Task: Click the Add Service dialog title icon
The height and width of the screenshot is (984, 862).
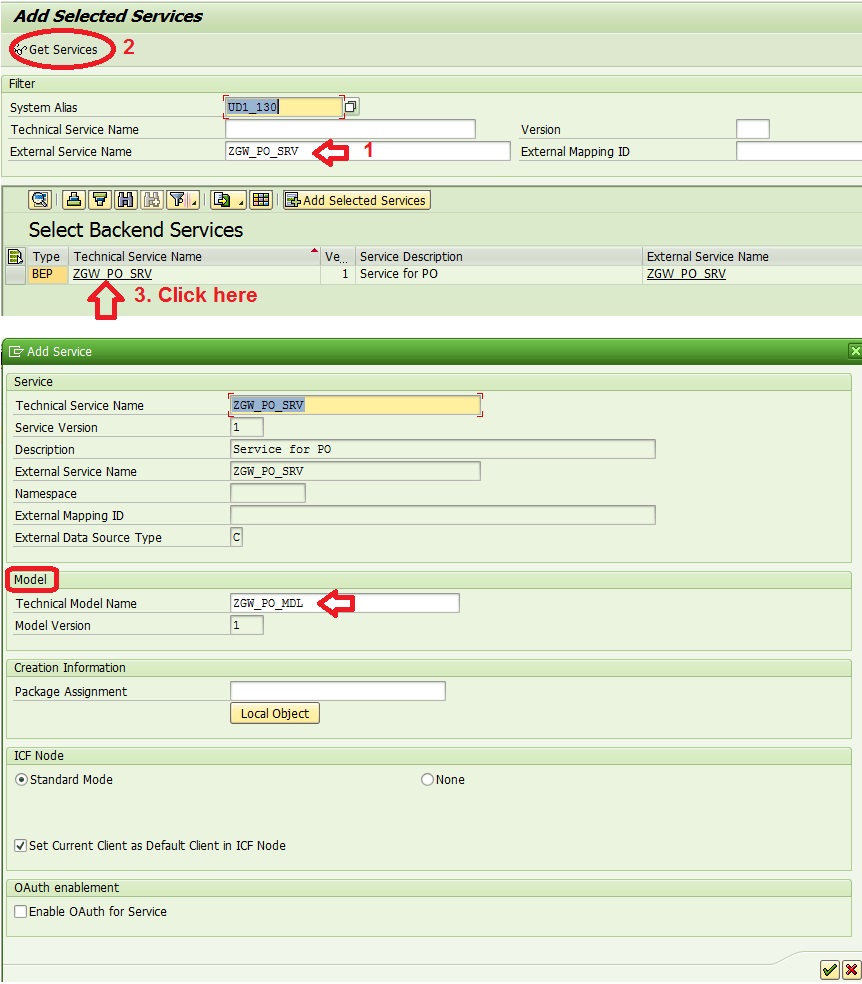Action: coord(16,351)
